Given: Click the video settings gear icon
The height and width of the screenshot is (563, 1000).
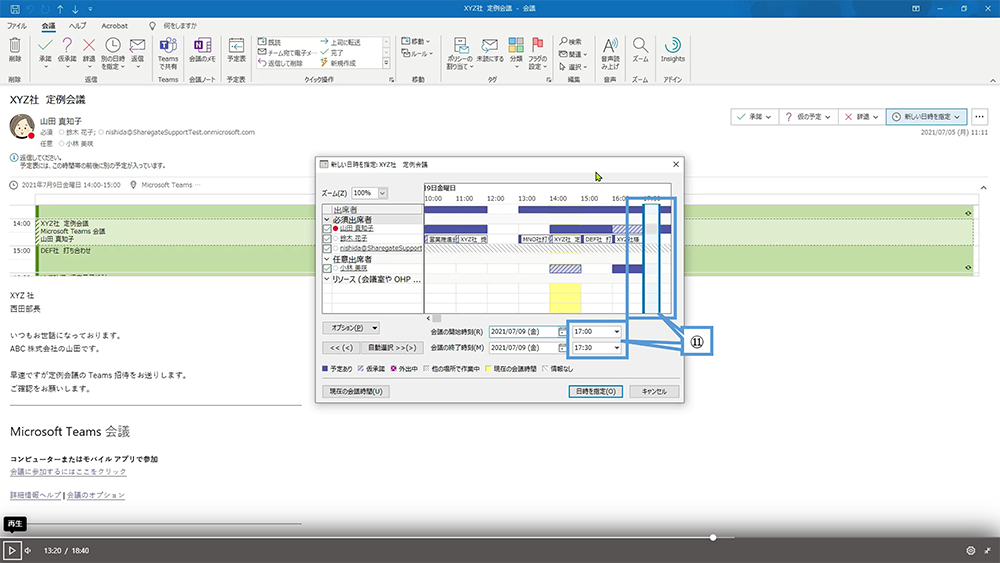Looking at the screenshot, I should click(971, 551).
